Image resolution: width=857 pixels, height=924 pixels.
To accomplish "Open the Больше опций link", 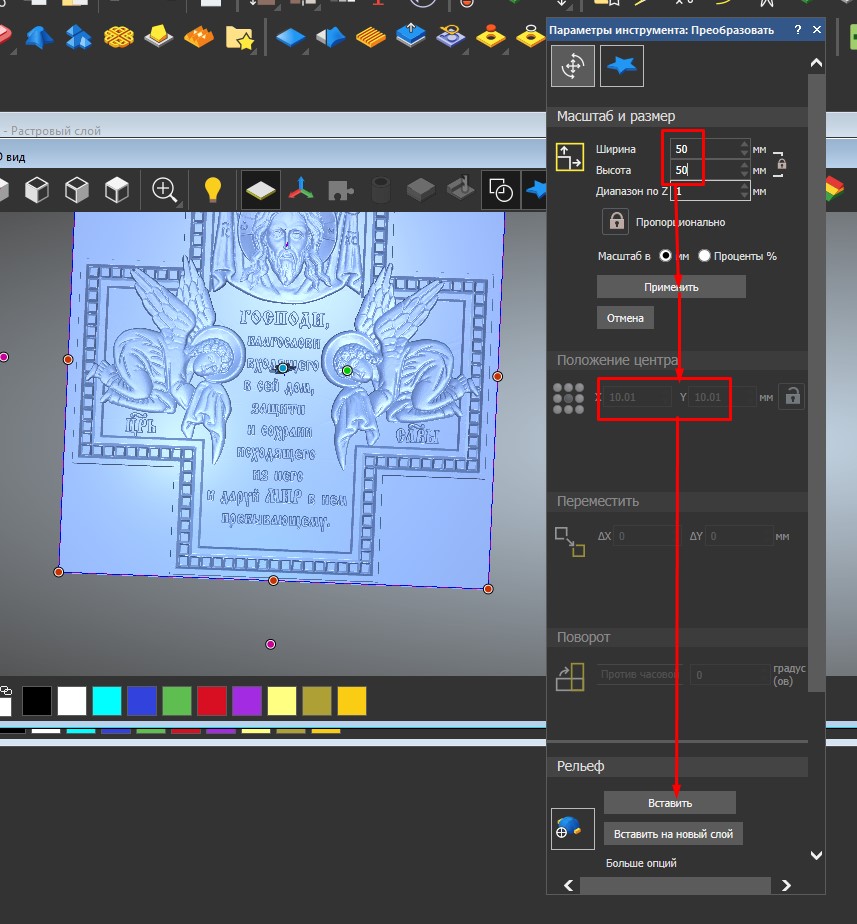I will coord(641,863).
